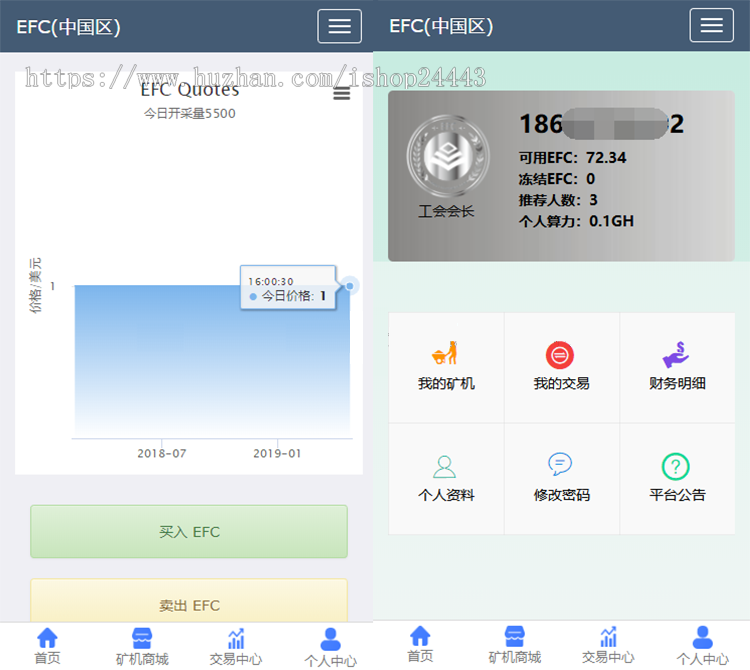Click 个人资料 label text
The image size is (750, 670).
[x=446, y=495]
